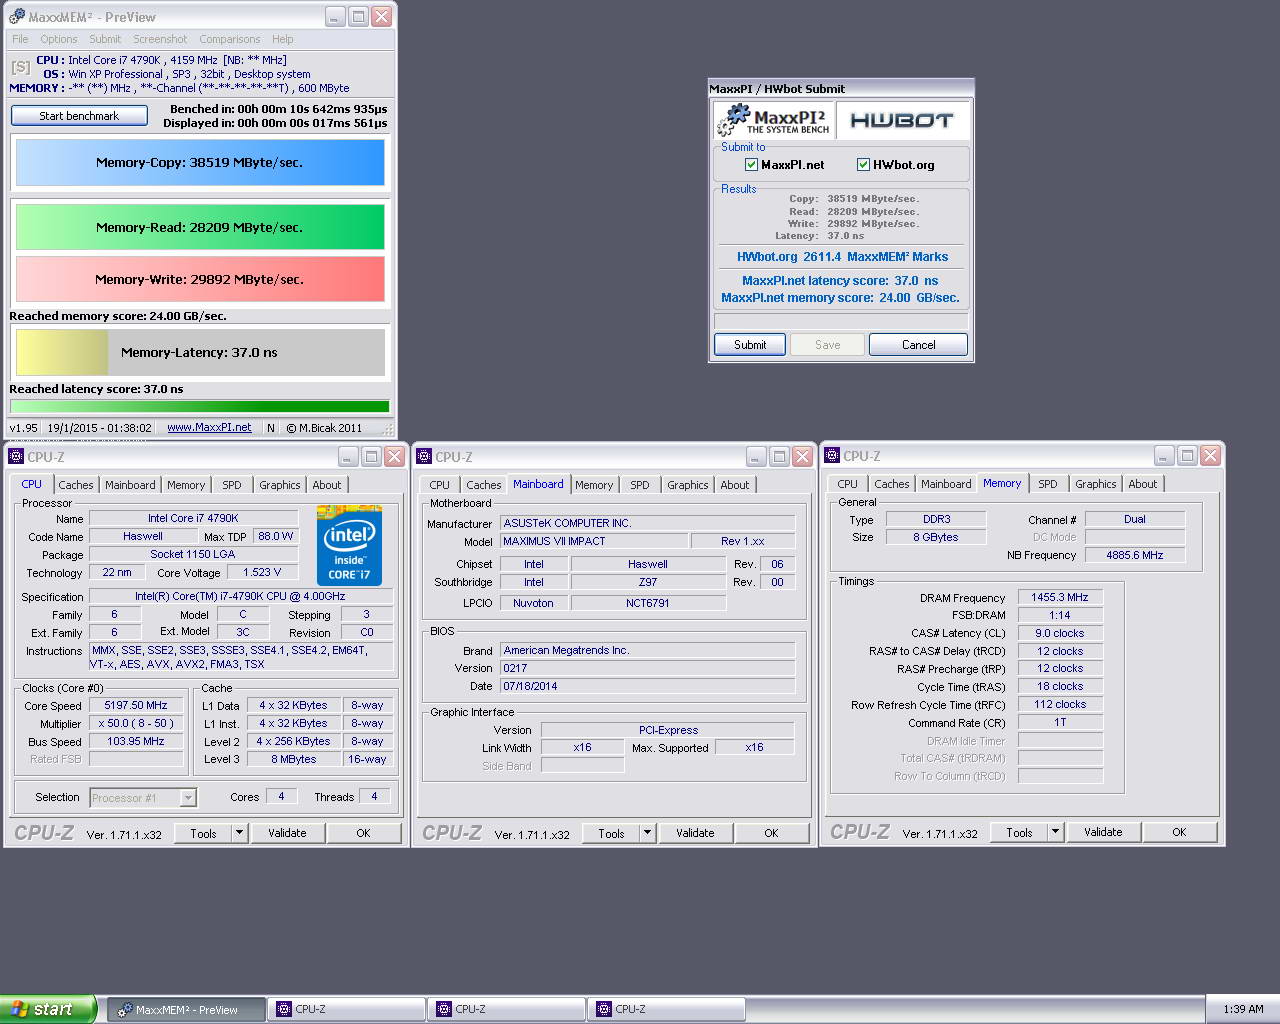Open the Tools dropdown arrow in CPU-Z Mainboard window
The width and height of the screenshot is (1280, 1024).
tap(647, 833)
